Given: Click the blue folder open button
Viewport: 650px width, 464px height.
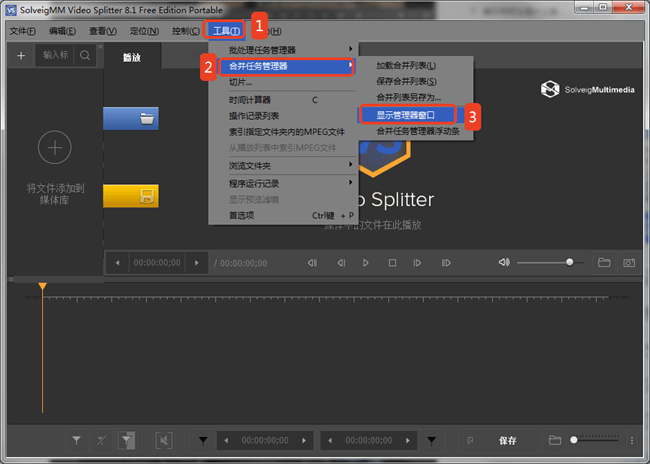Looking at the screenshot, I should coord(131,119).
